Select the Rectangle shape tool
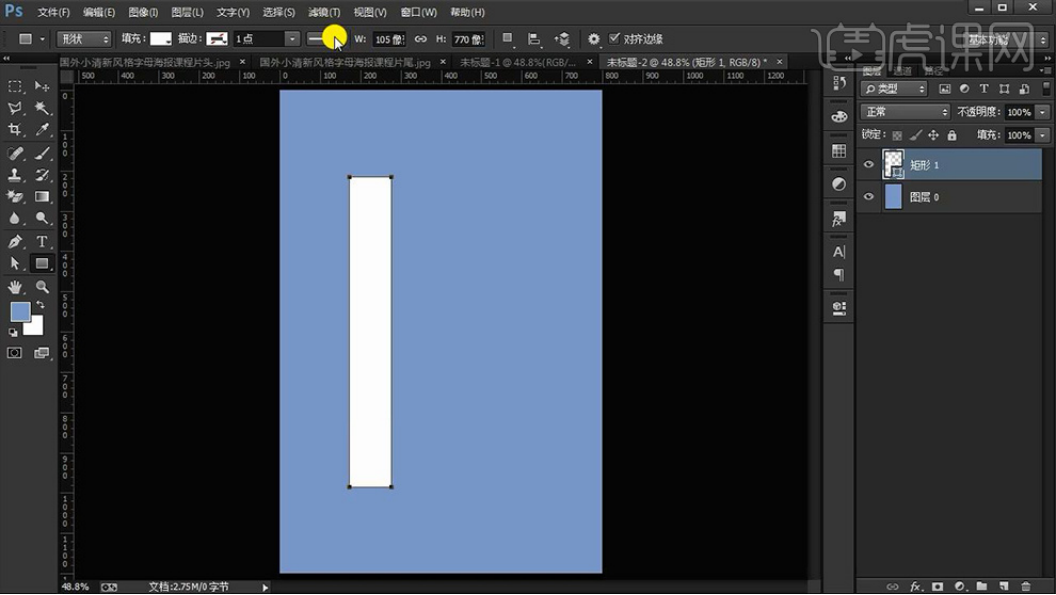Image resolution: width=1056 pixels, height=595 pixels. click(x=42, y=263)
